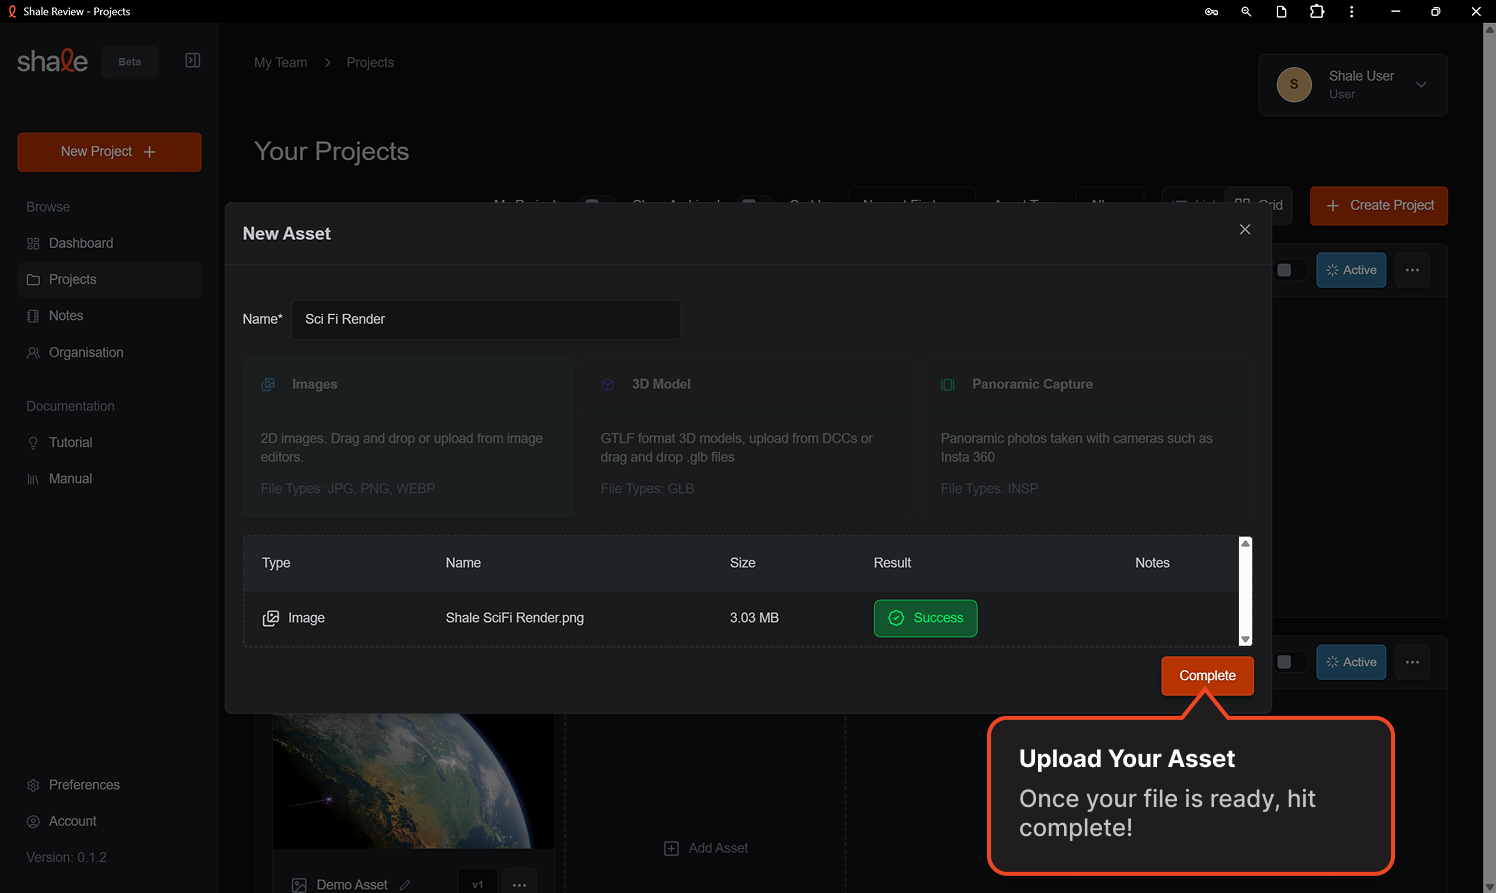
Task: Click the Preferences gear icon
Action: pyautogui.click(x=33, y=785)
